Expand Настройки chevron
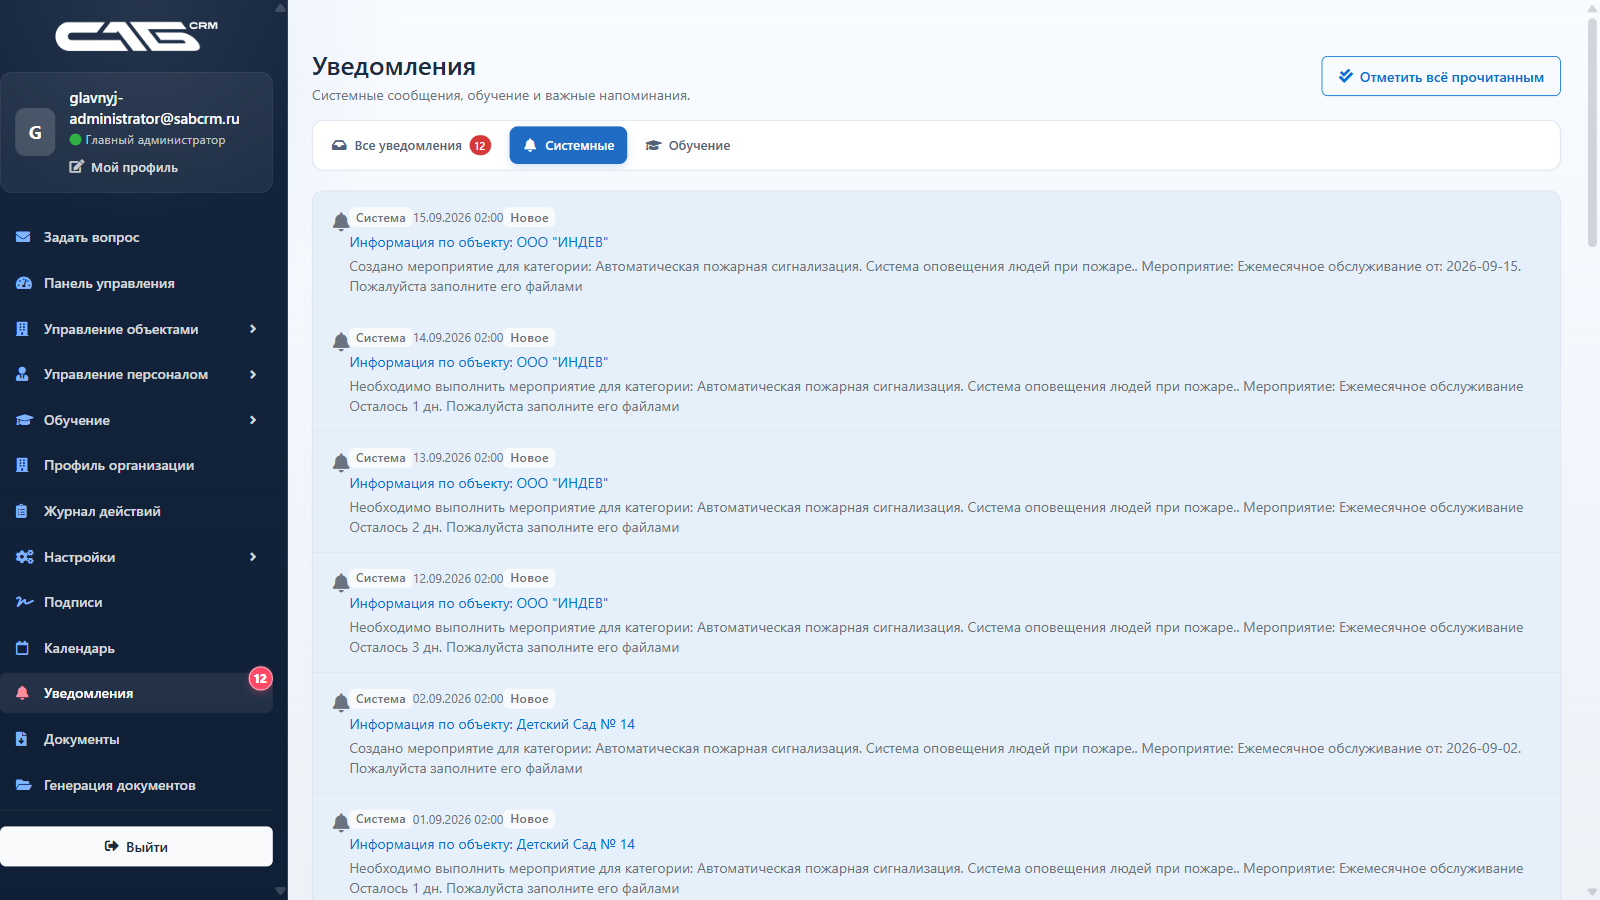1600x900 pixels. click(253, 557)
